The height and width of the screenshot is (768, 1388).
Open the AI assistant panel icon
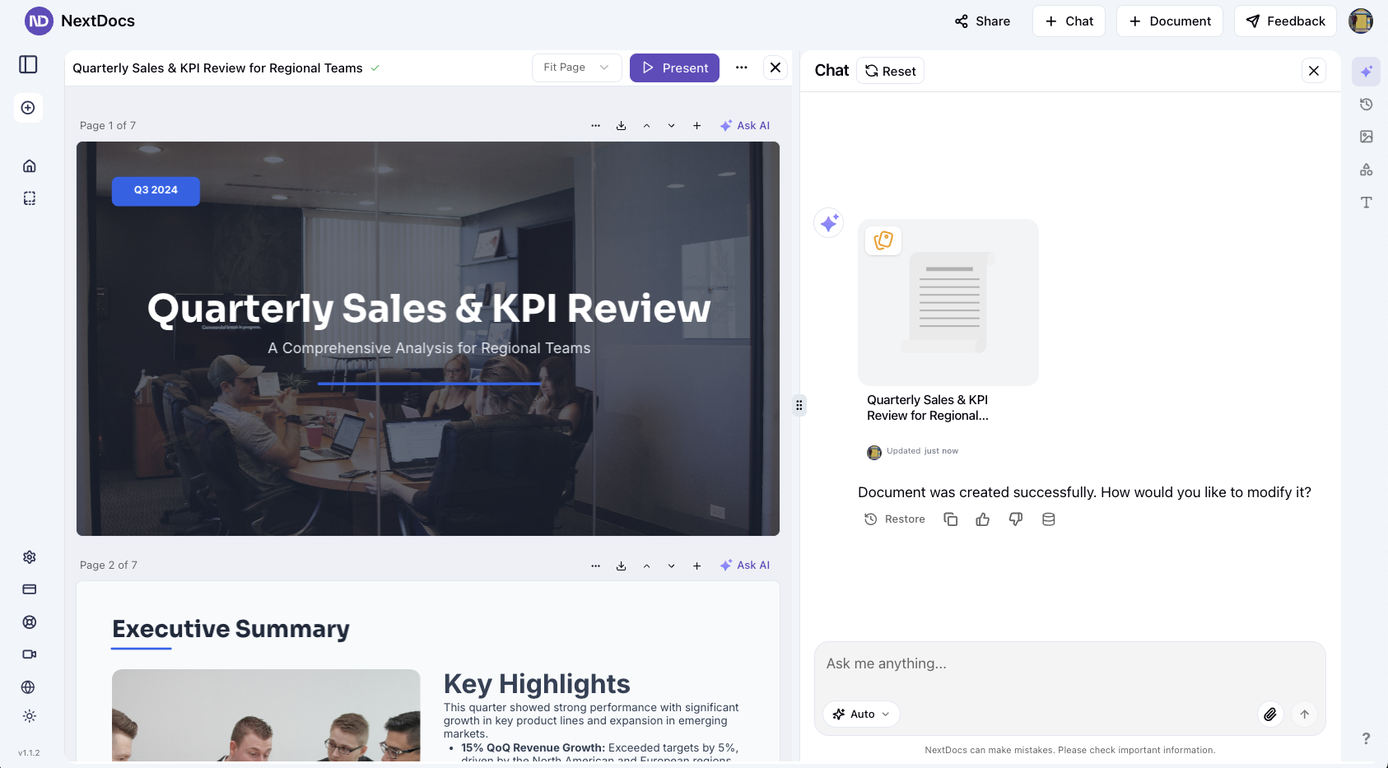click(1366, 71)
